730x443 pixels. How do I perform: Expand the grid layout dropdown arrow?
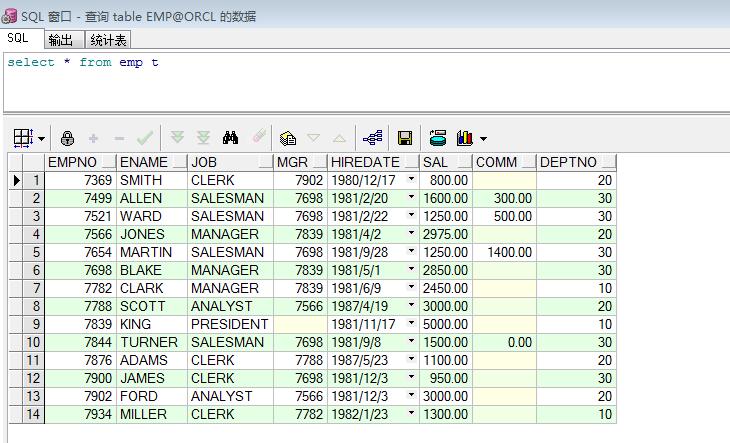[x=41, y=139]
